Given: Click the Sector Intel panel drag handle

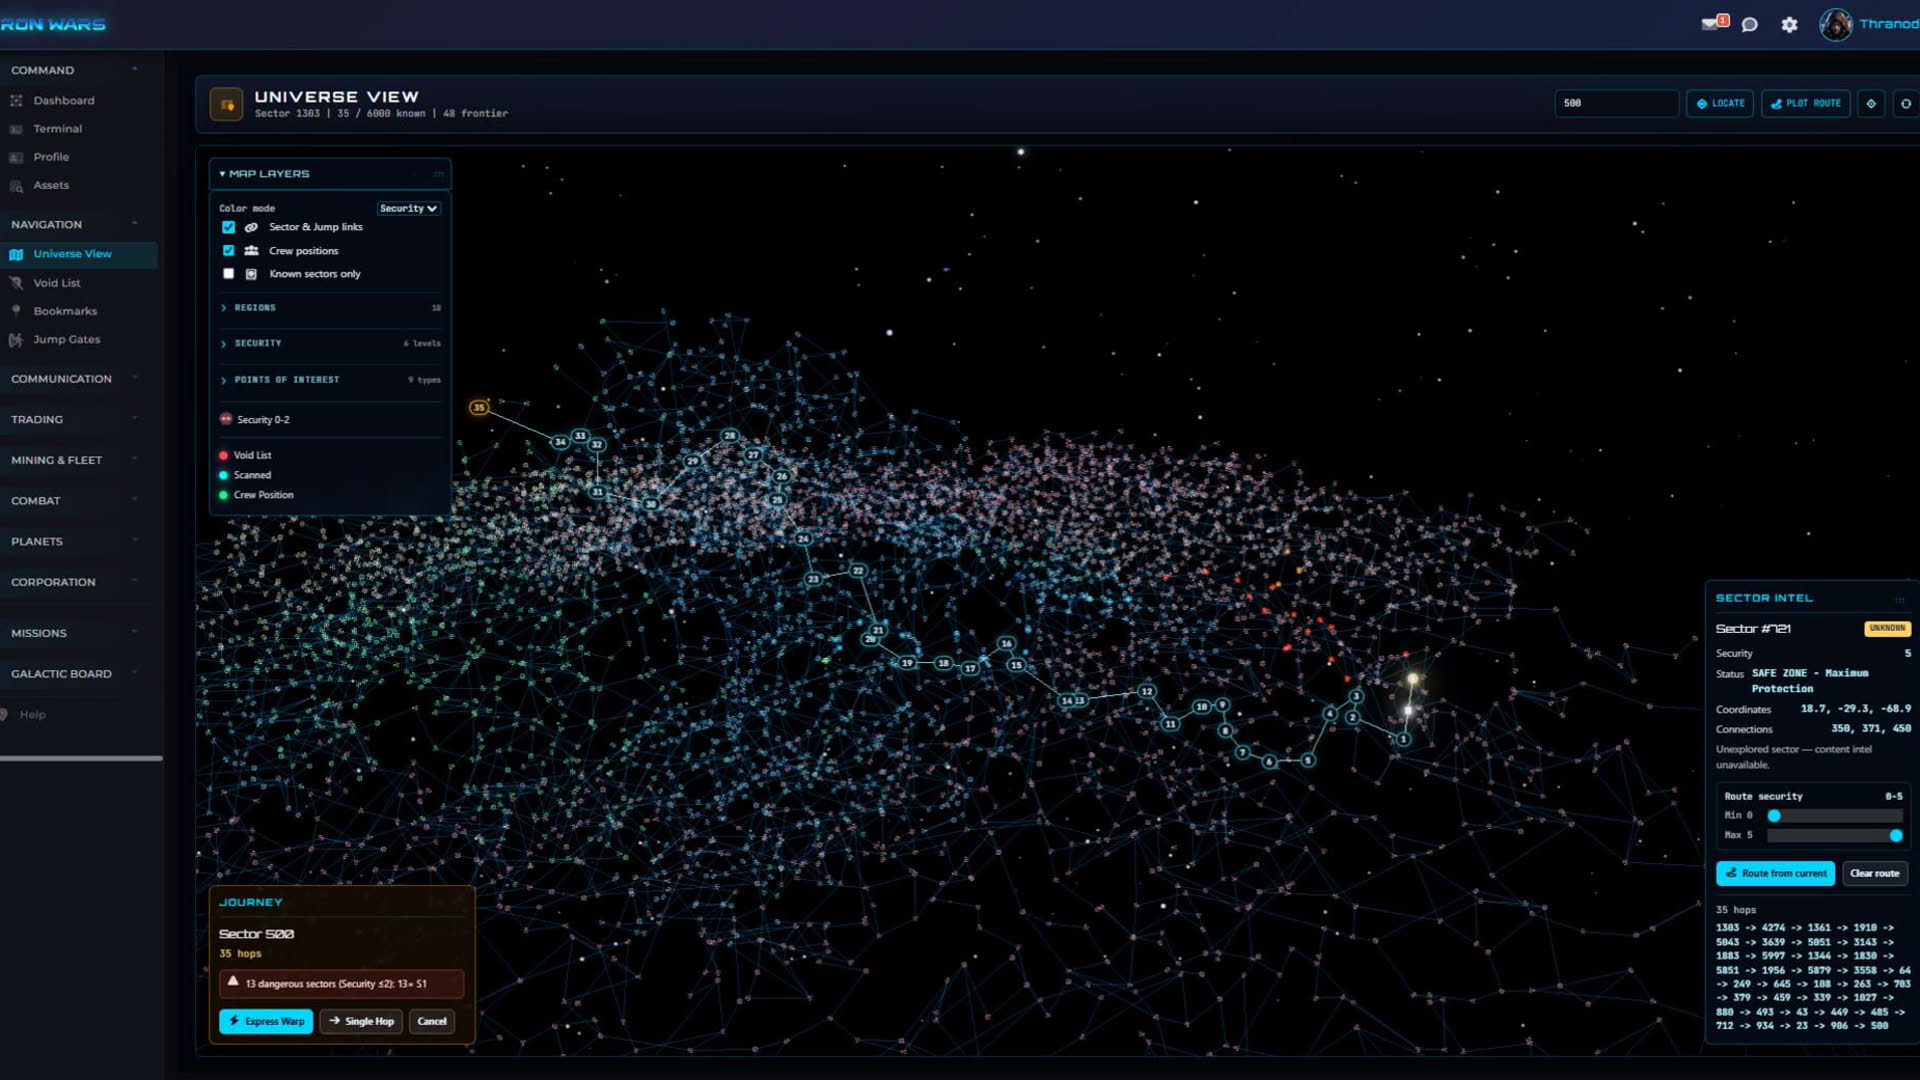Looking at the screenshot, I should (1899, 600).
